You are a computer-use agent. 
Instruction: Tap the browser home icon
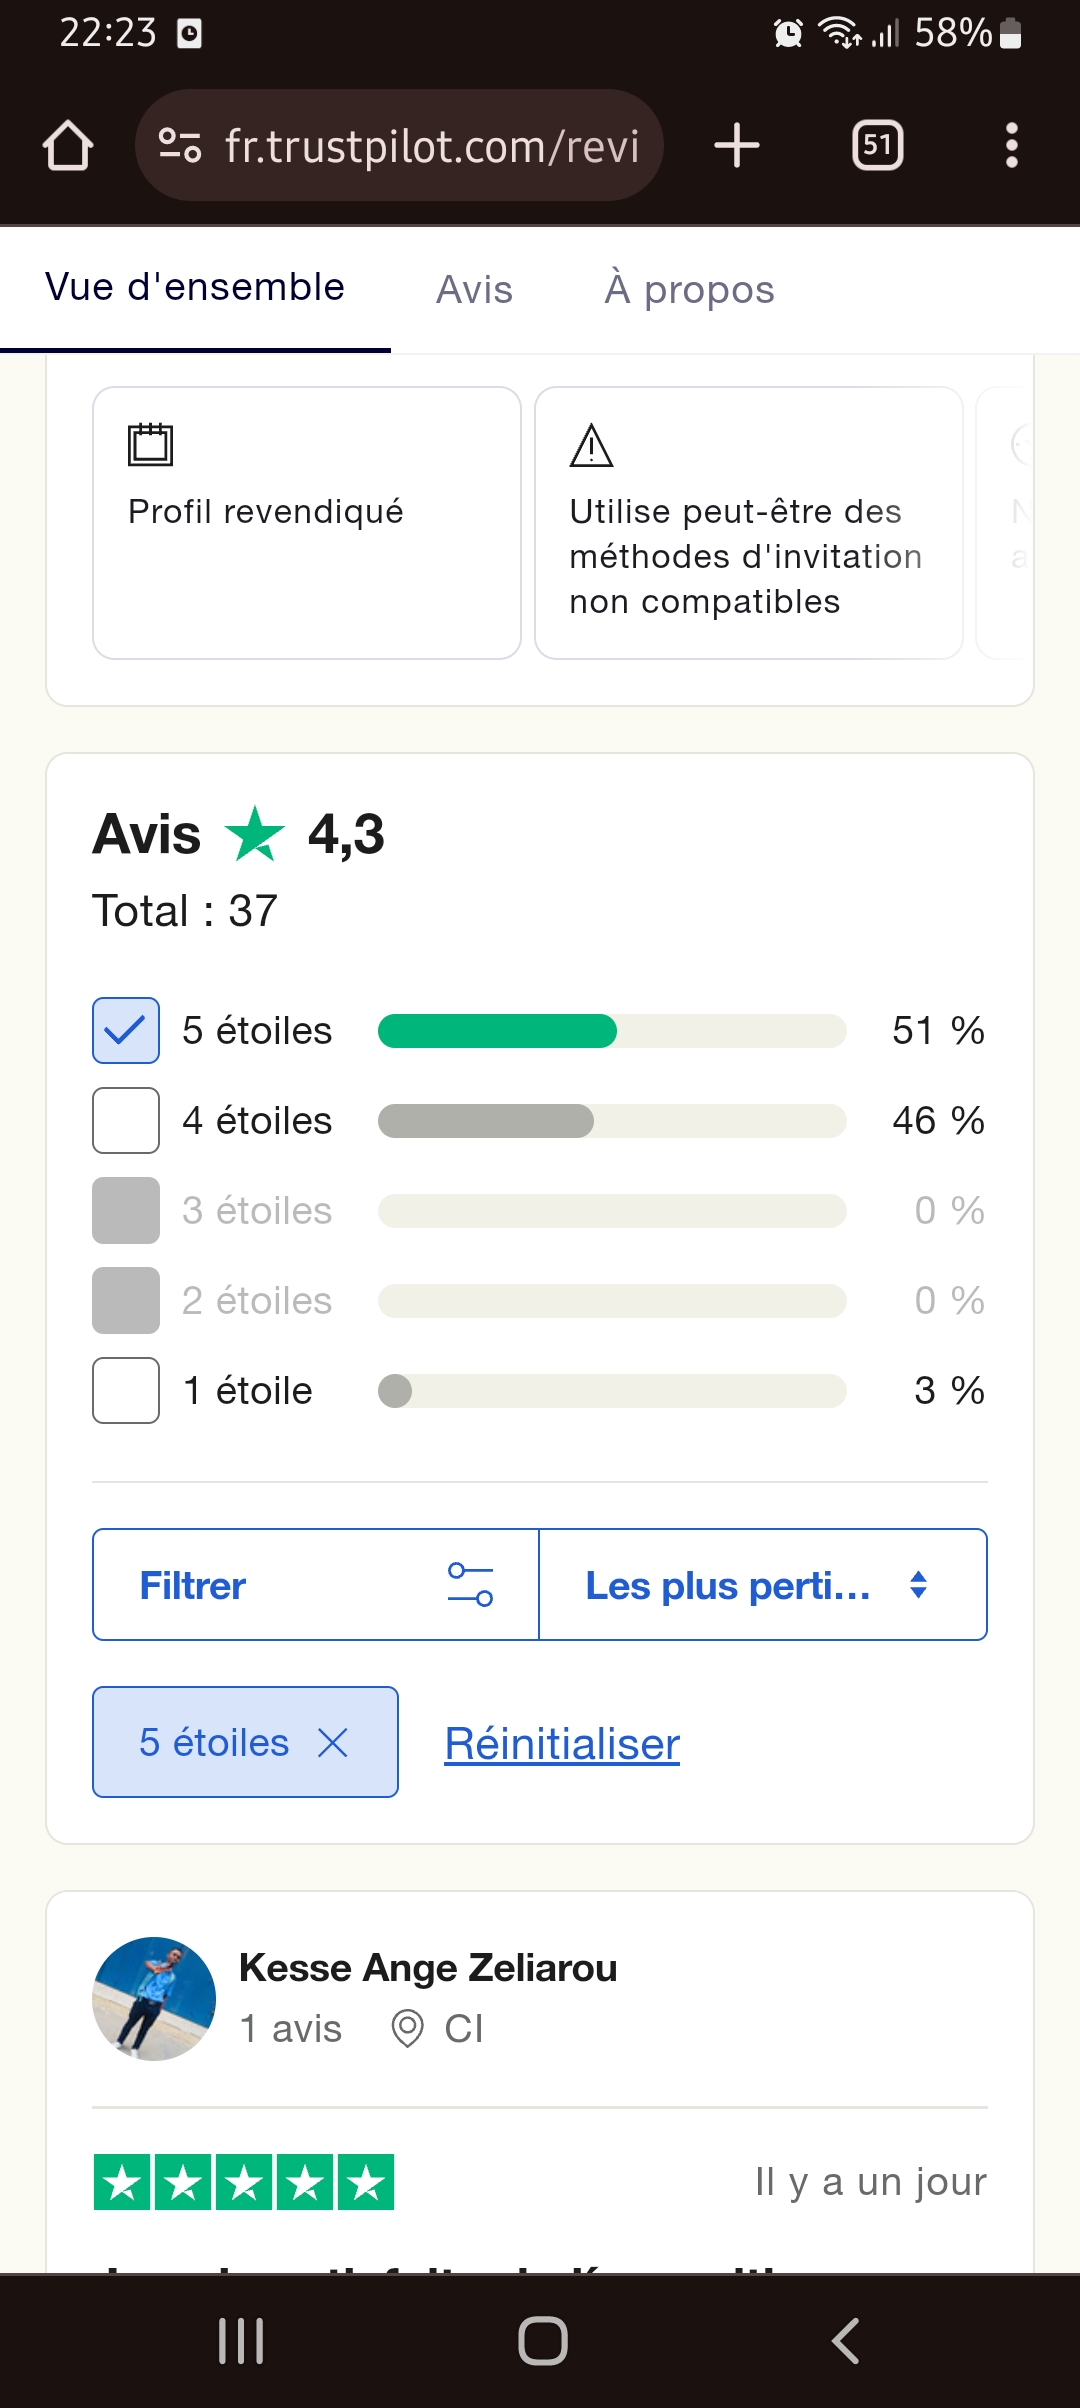pos(68,146)
